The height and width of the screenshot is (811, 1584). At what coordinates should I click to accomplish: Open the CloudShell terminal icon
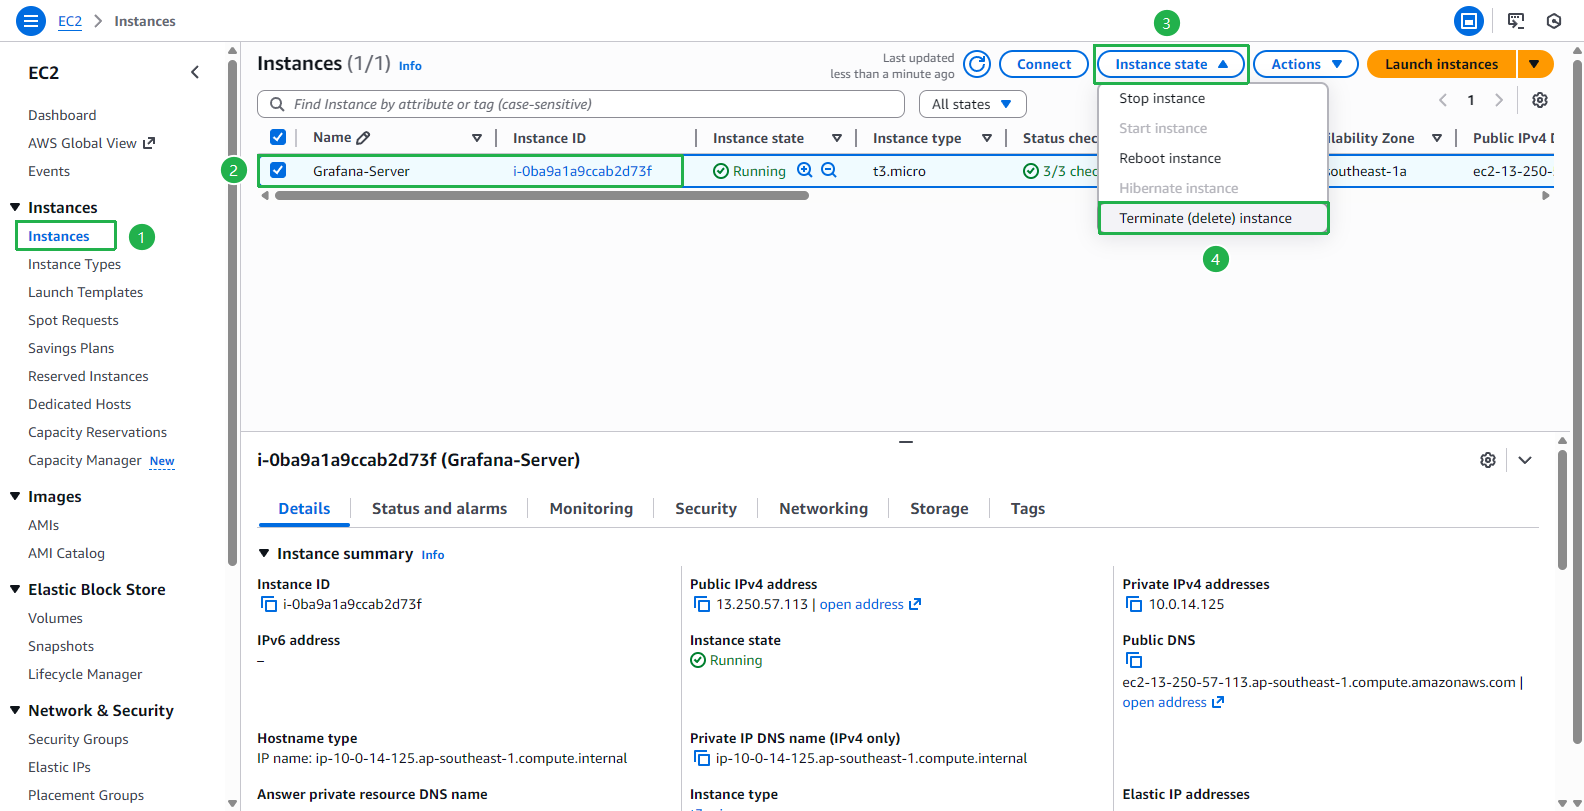click(x=1516, y=21)
